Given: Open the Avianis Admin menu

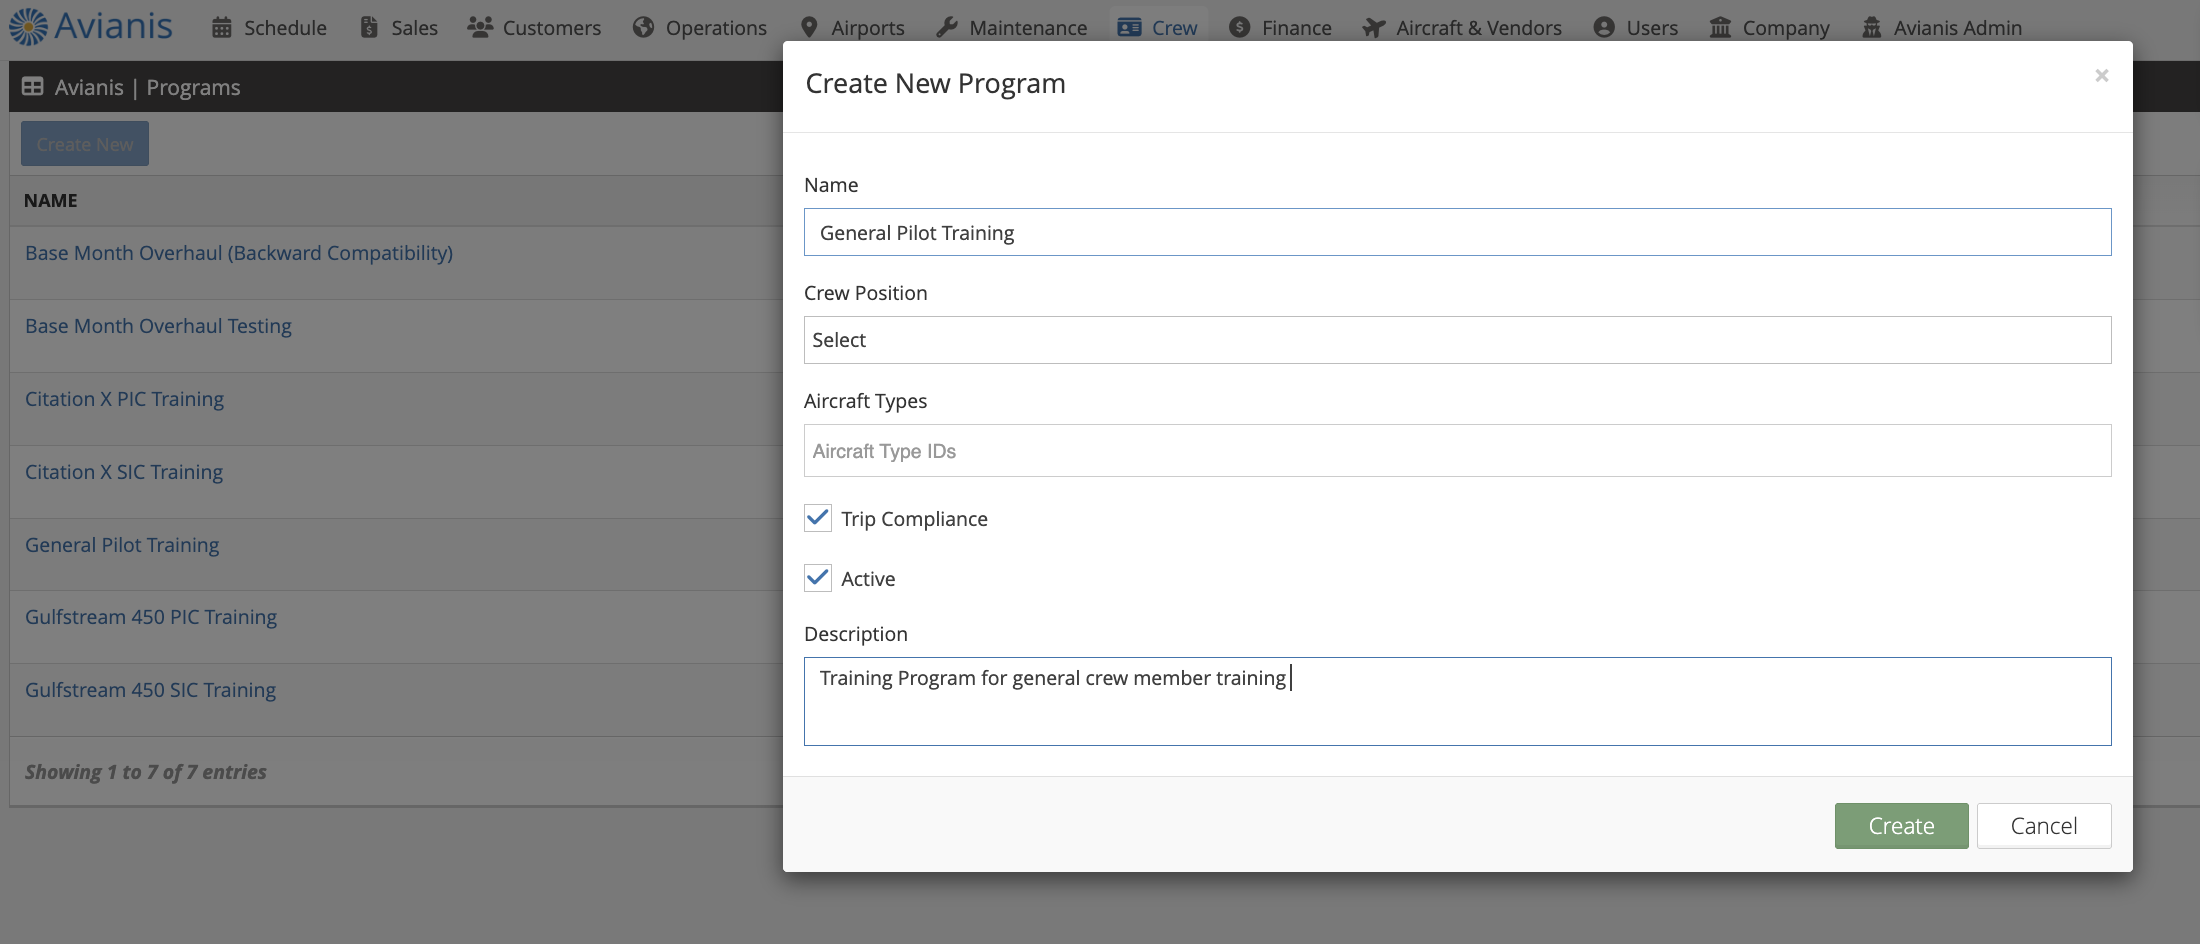Looking at the screenshot, I should (1941, 28).
